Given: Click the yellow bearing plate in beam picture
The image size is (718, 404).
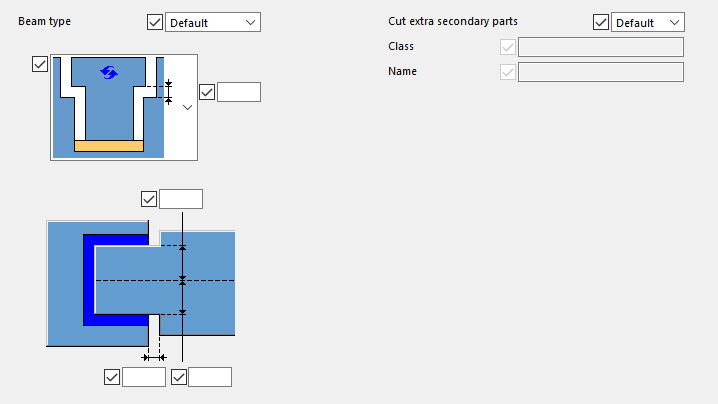Looking at the screenshot, I should click(109, 146).
